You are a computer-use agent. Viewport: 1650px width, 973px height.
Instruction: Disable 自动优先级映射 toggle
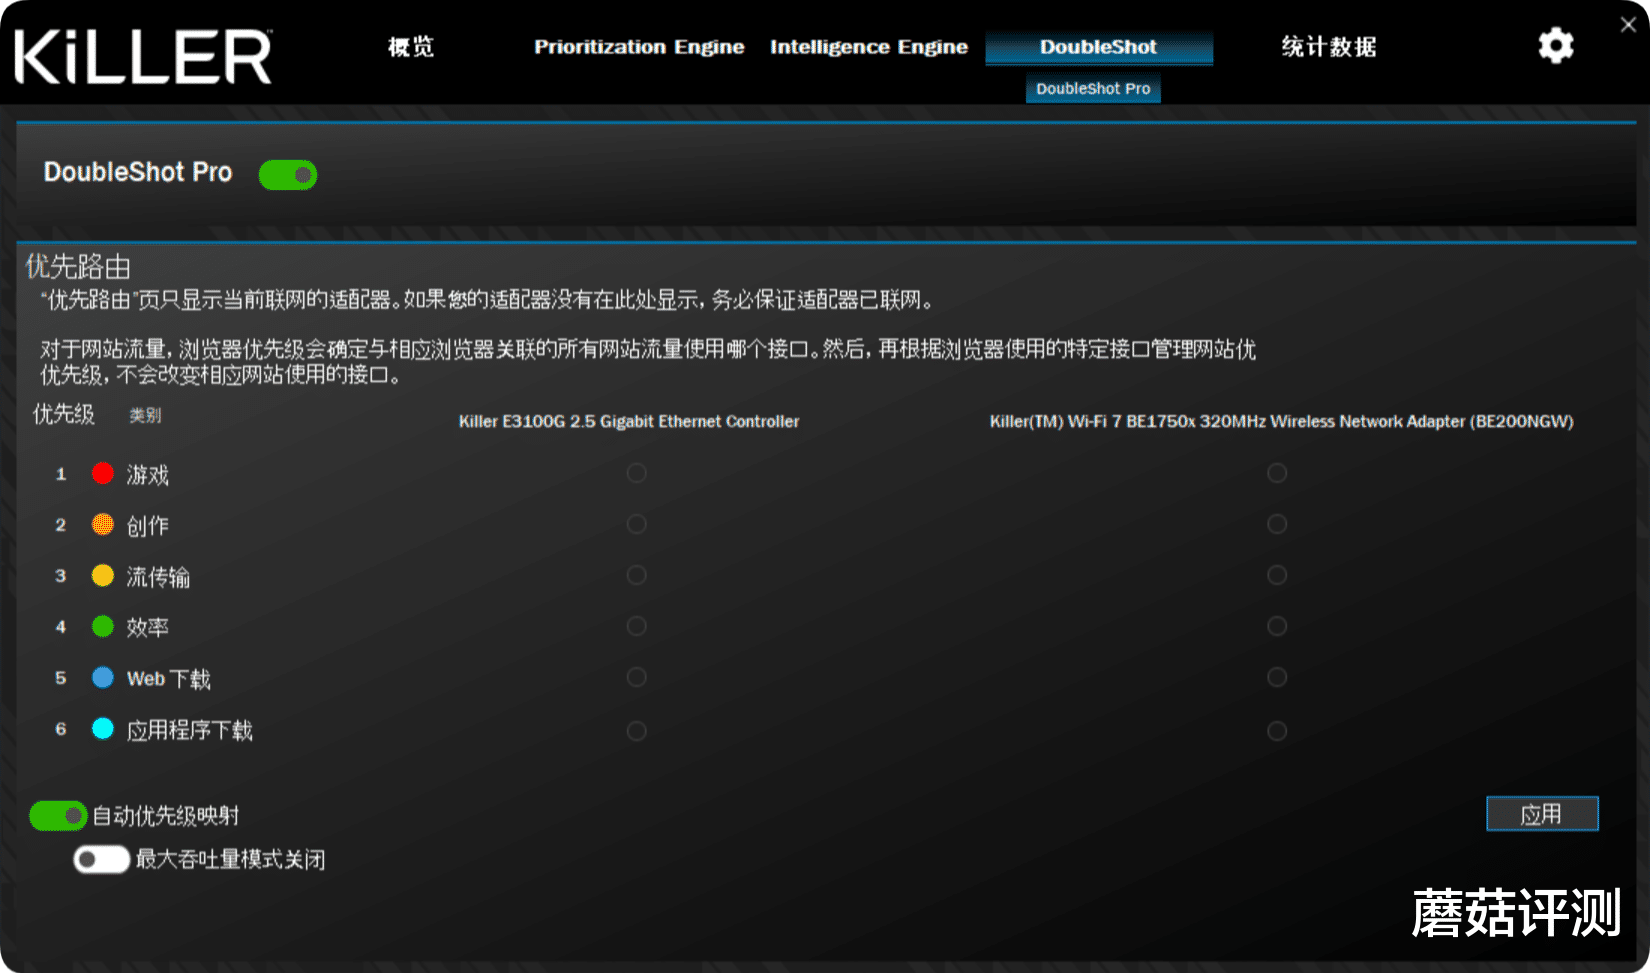coord(58,816)
